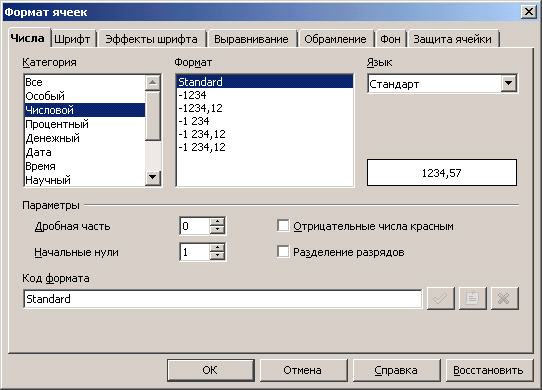Increase Дробная часть value with up arrow
Viewport: 542px width, 390px height.
point(217,222)
